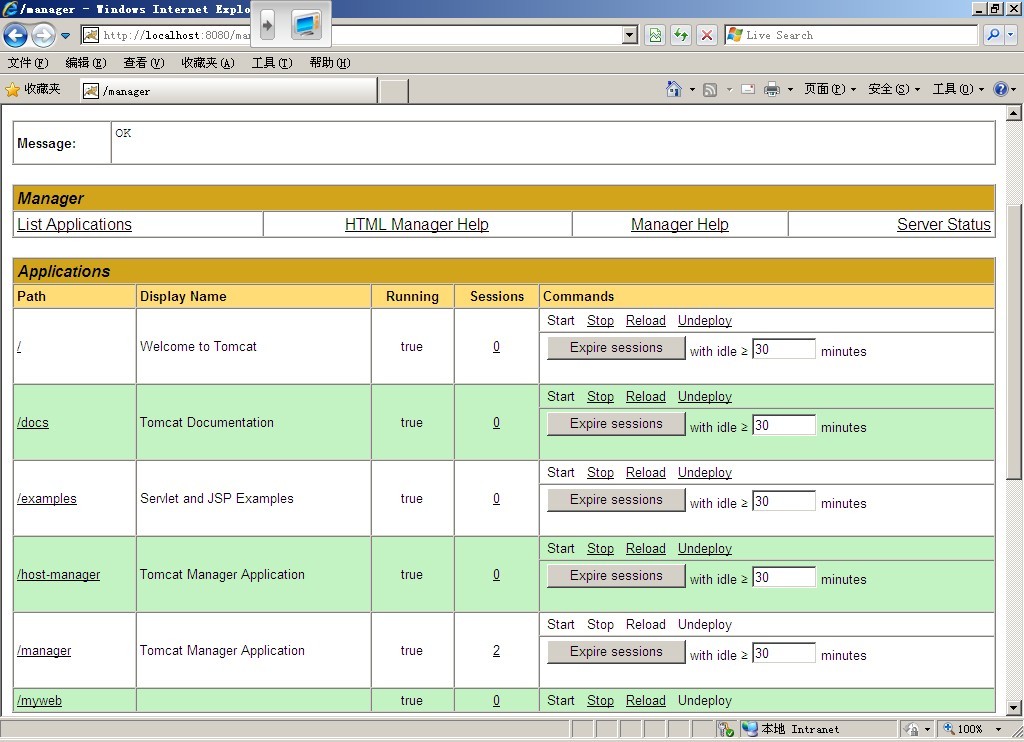Open the root / path link
The height and width of the screenshot is (742, 1024).
coord(19,347)
